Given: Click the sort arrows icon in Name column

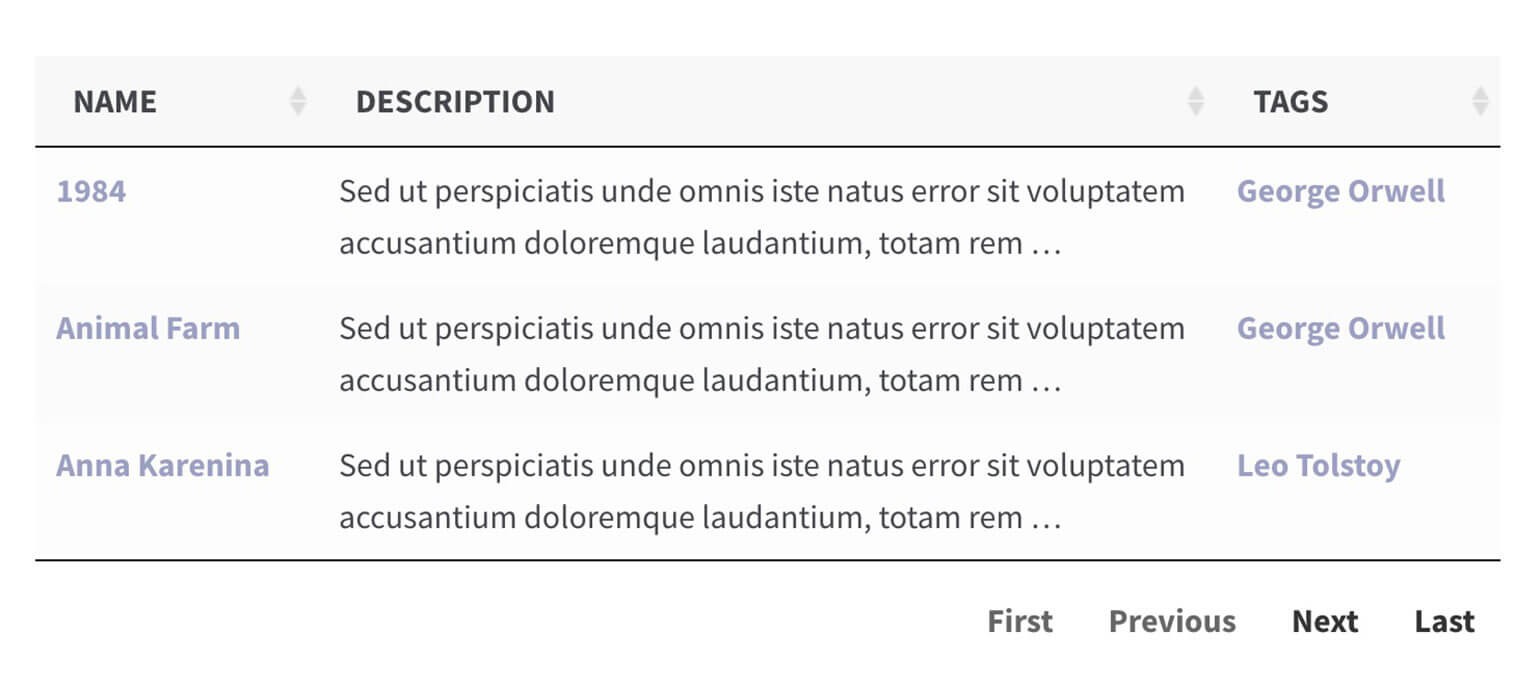Looking at the screenshot, I should click(297, 101).
